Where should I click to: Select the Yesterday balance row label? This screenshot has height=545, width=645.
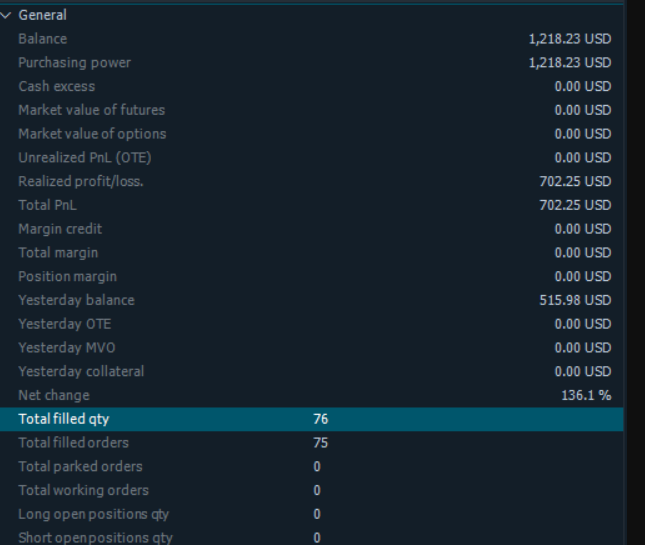(x=77, y=300)
